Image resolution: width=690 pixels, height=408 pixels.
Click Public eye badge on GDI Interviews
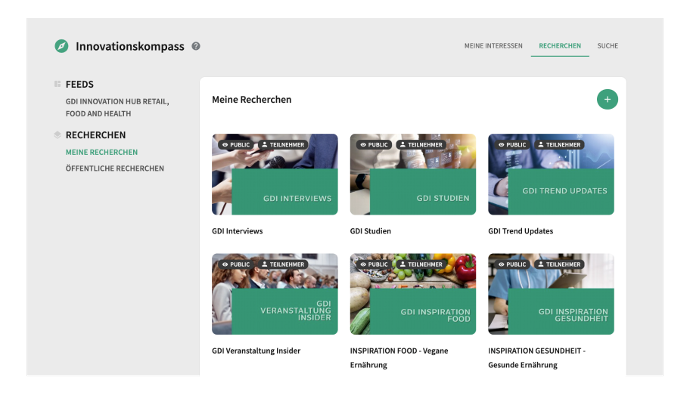236,145
